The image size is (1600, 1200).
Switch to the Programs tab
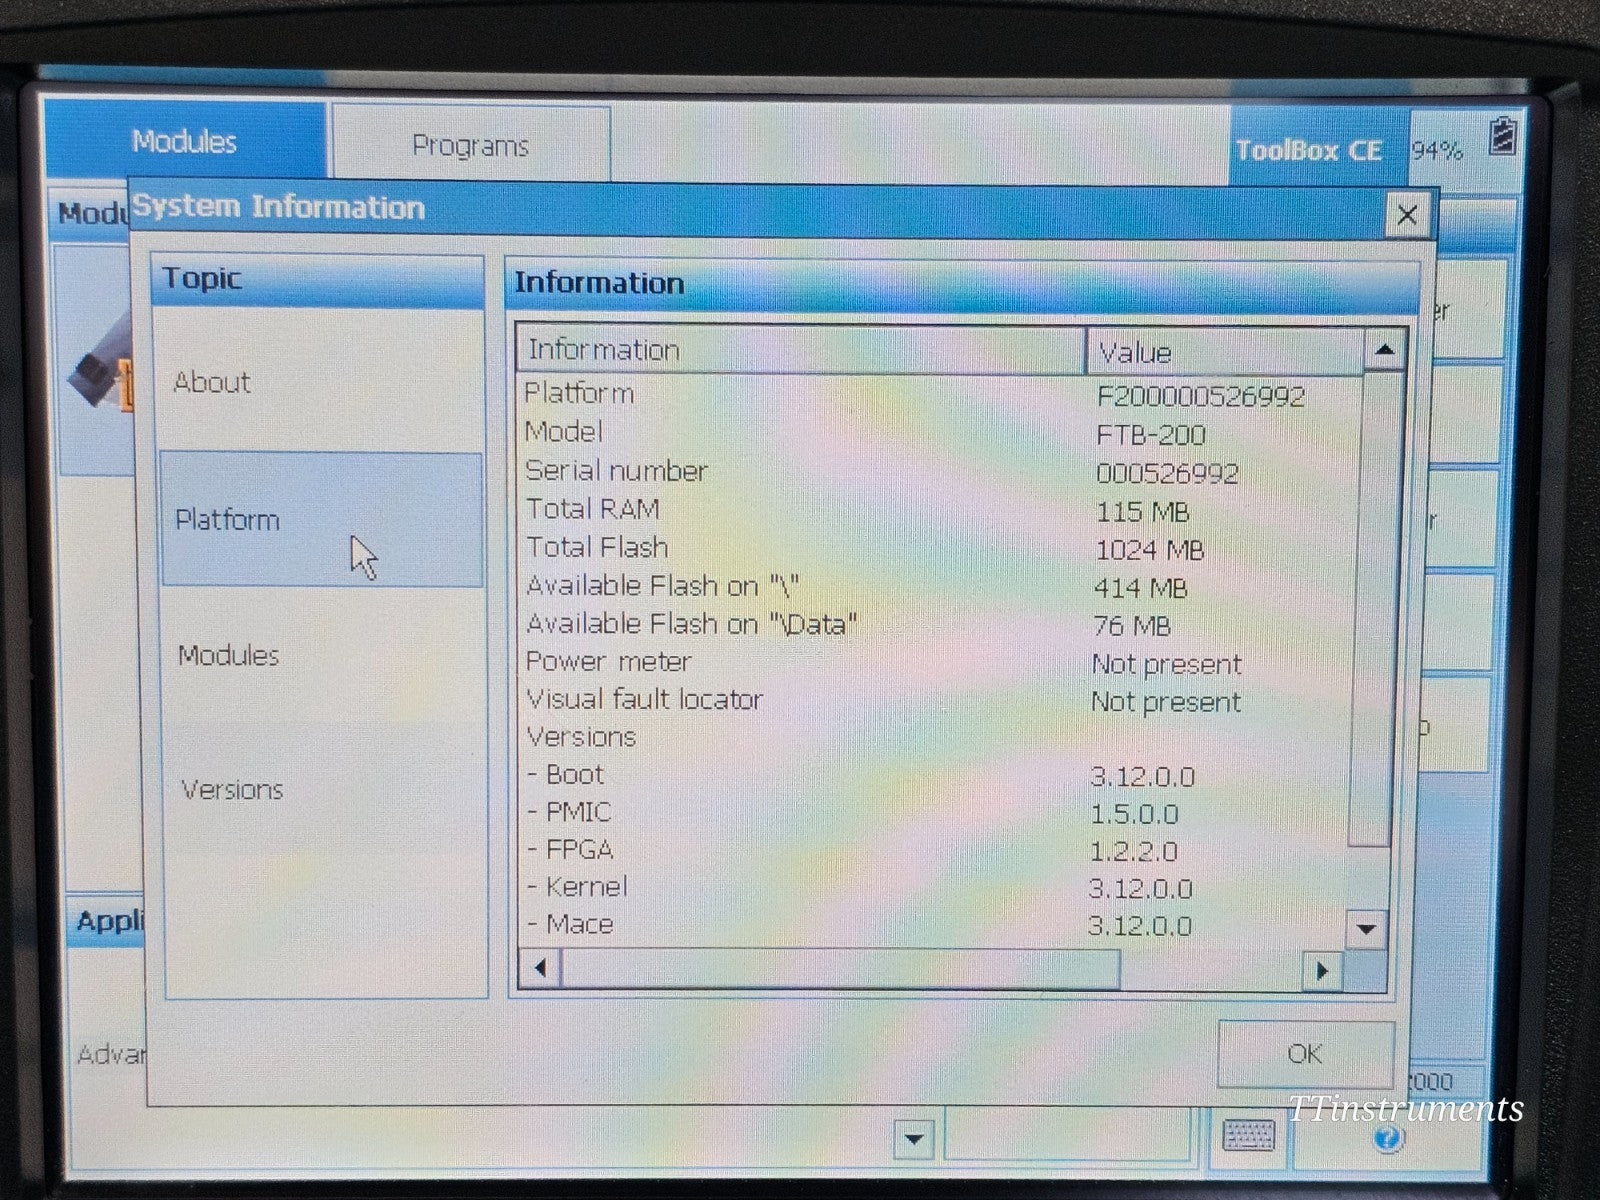(472, 146)
